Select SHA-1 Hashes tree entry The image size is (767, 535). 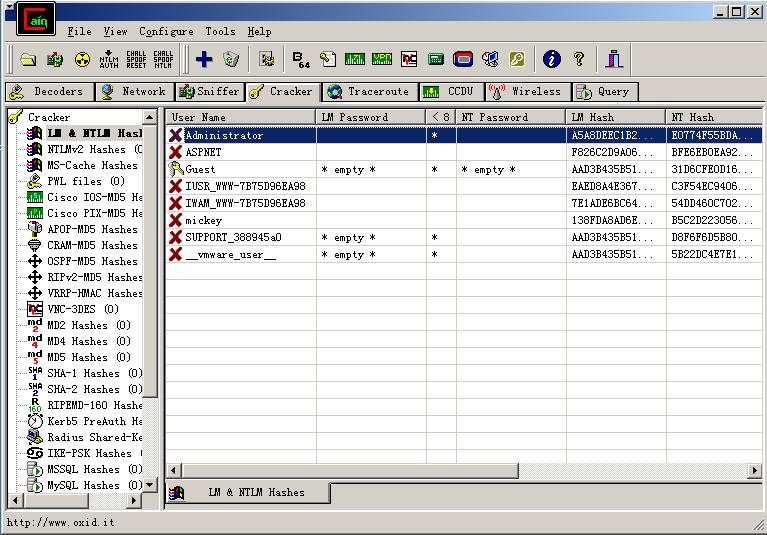tap(85, 373)
